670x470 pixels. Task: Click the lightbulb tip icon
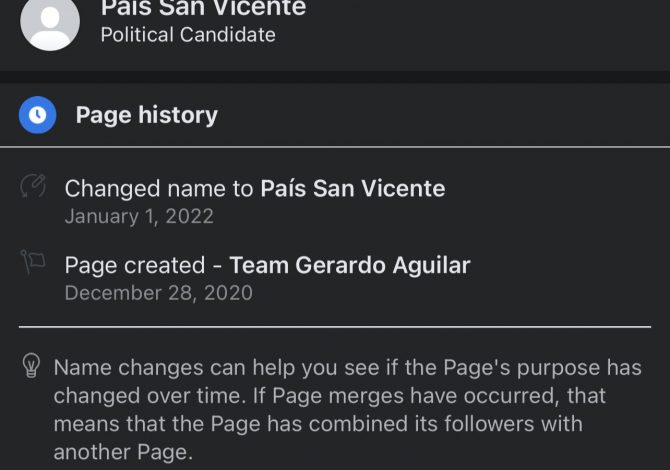click(31, 365)
